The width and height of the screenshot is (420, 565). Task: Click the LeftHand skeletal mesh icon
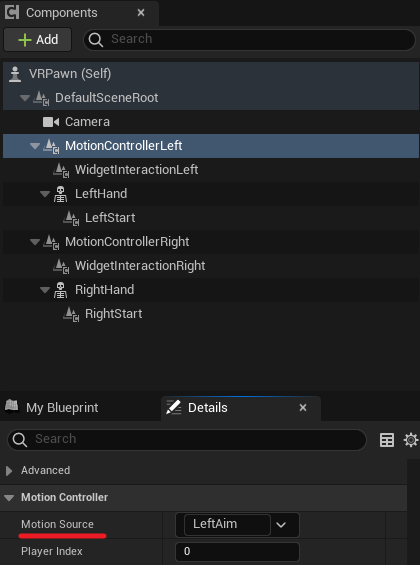tap(61, 194)
